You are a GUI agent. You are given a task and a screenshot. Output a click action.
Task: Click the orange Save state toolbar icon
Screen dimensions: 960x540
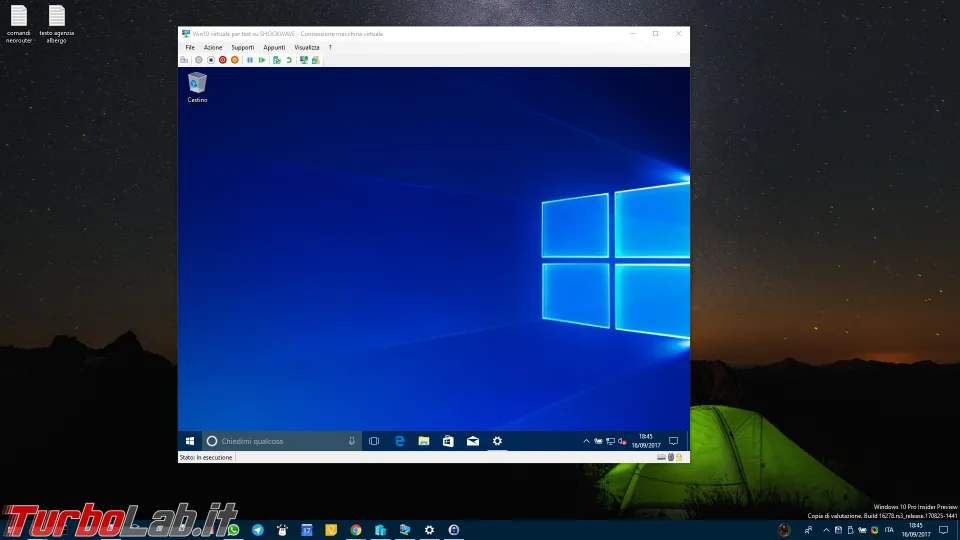pyautogui.click(x=235, y=60)
